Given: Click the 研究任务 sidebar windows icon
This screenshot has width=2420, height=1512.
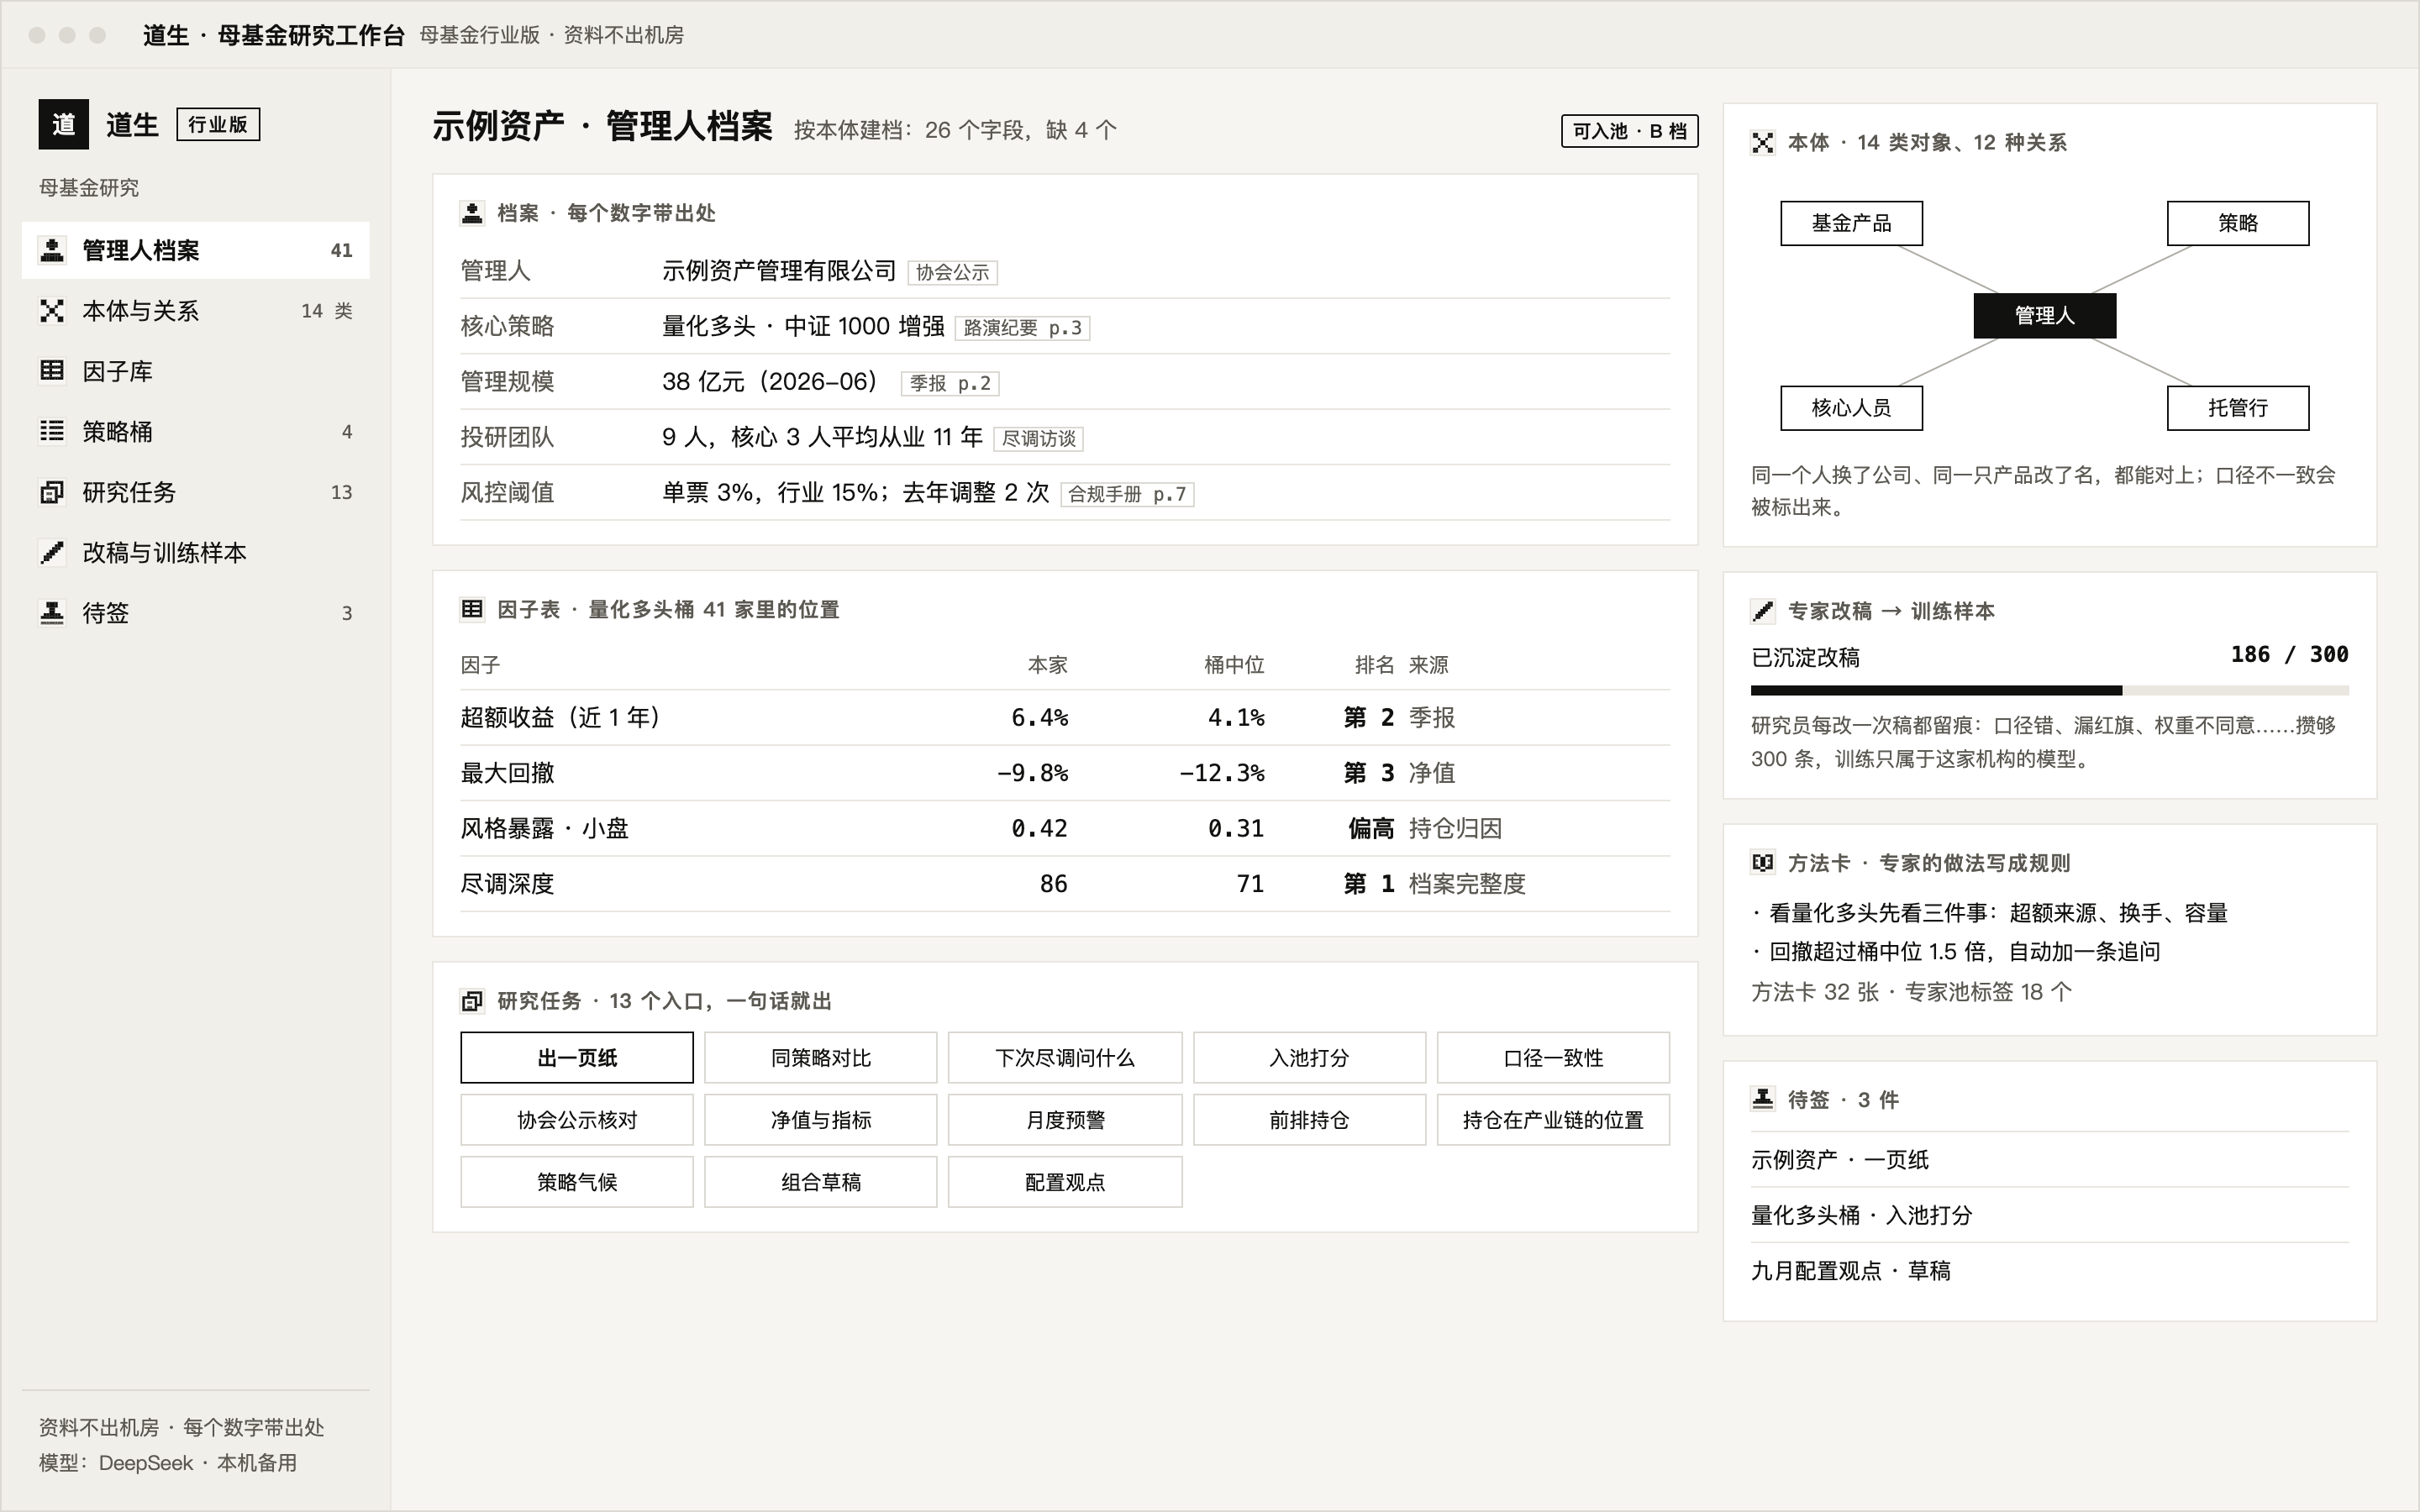Looking at the screenshot, I should pyautogui.click(x=52, y=492).
